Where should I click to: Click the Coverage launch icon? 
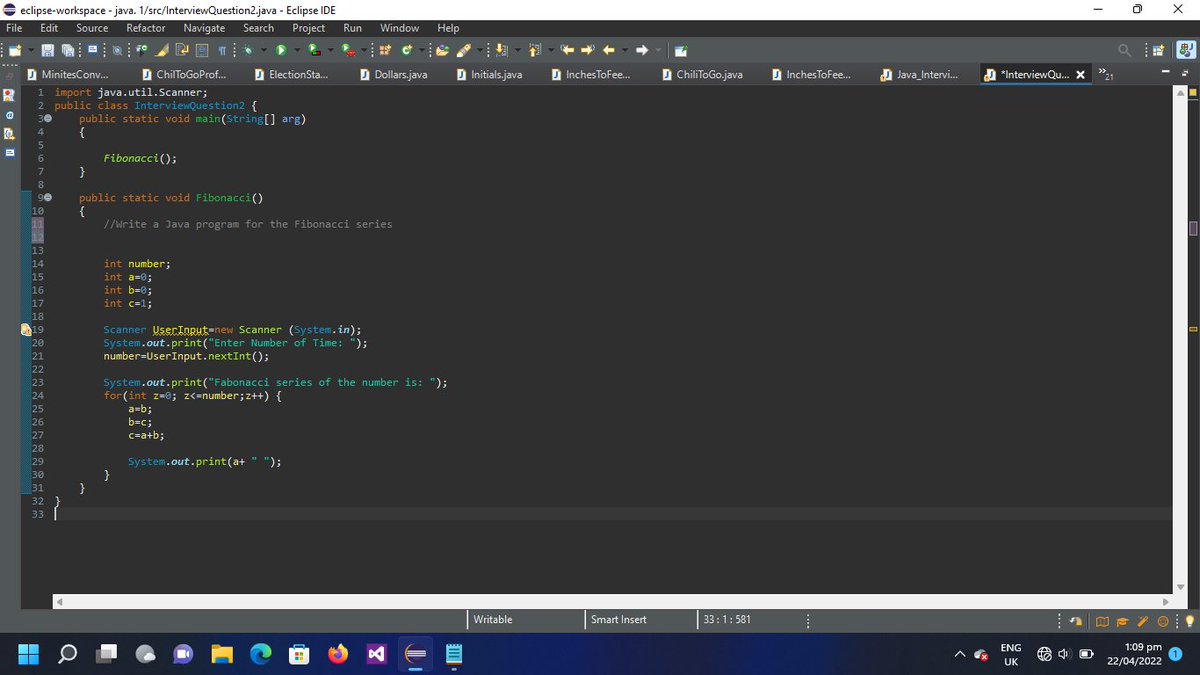pyautogui.click(x=314, y=50)
